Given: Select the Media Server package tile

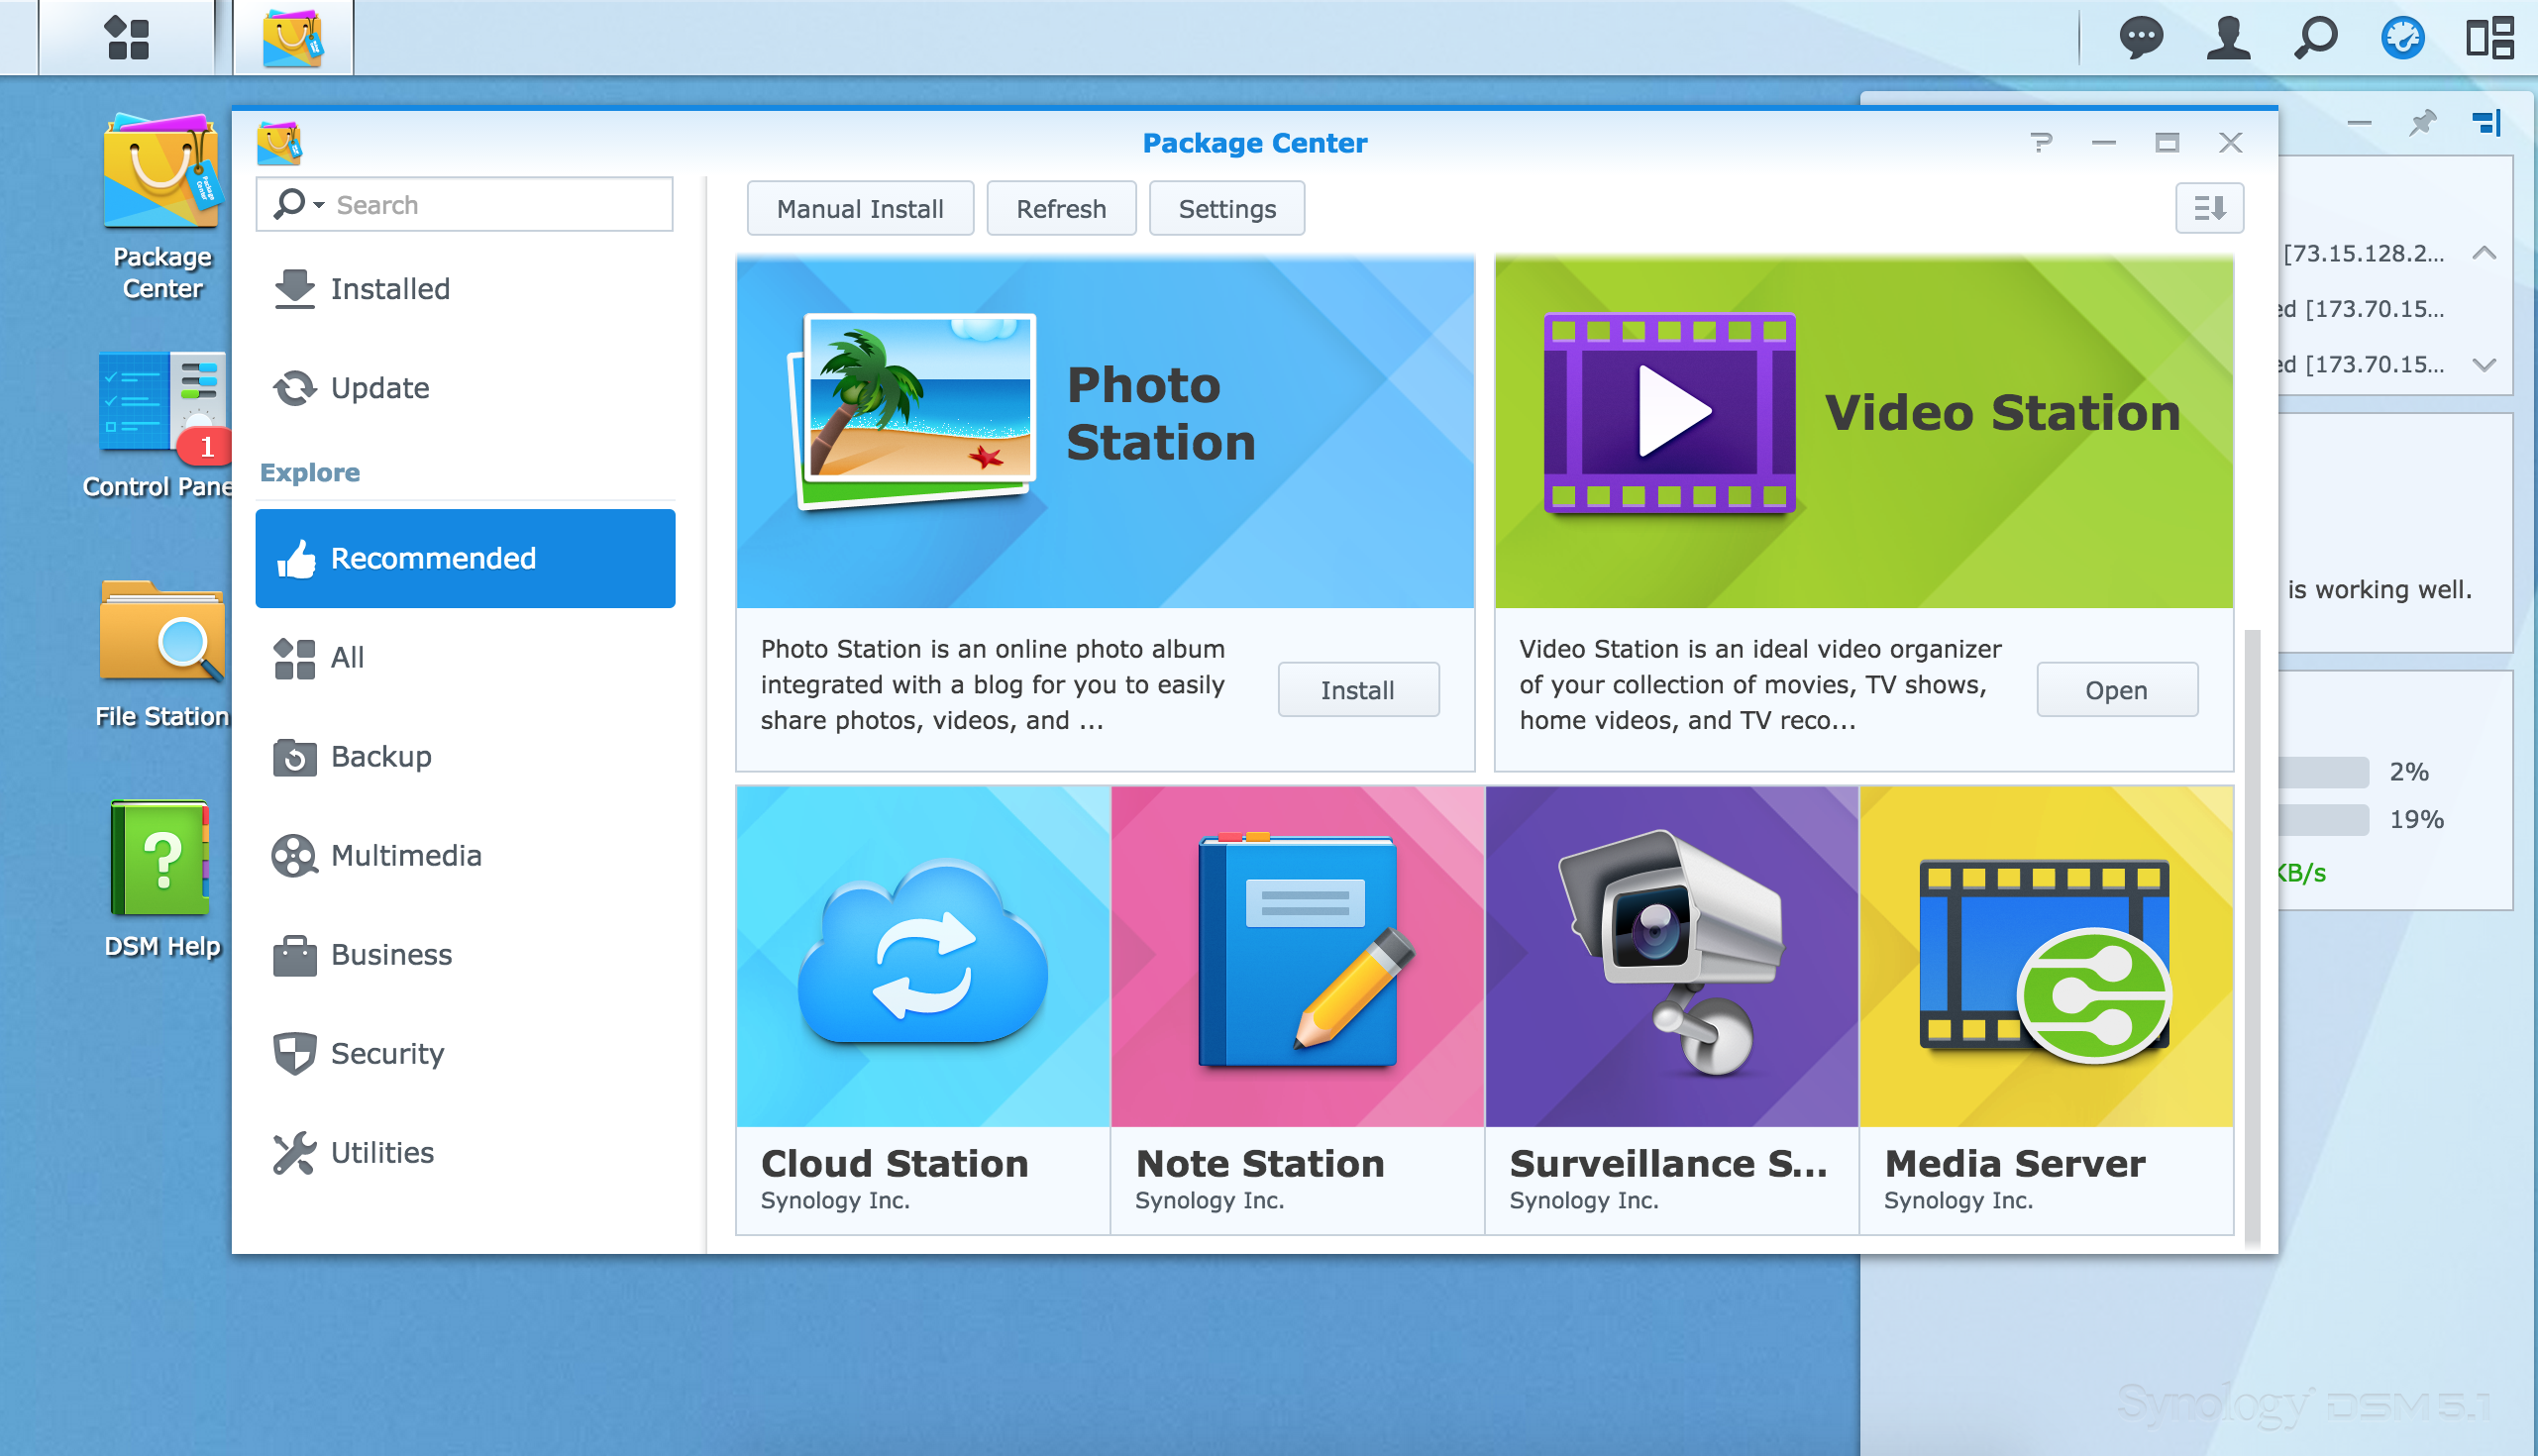Looking at the screenshot, I should (2046, 1010).
